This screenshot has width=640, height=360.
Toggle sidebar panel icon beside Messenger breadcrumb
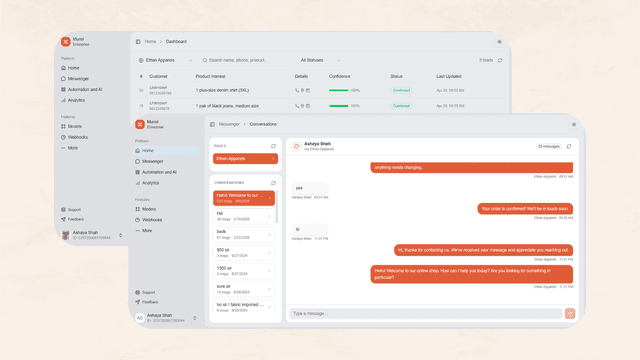[212, 124]
